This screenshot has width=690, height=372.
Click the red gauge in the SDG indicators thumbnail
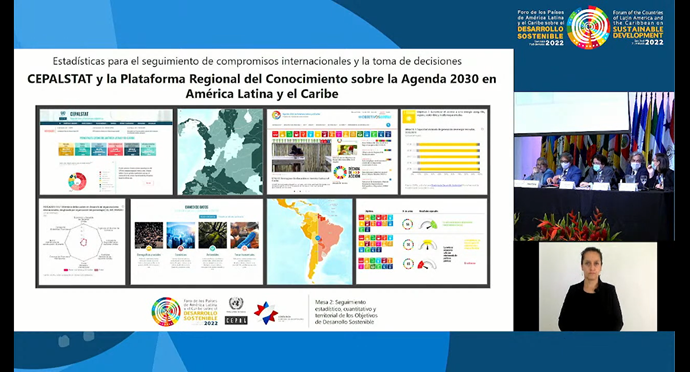pos(426,264)
